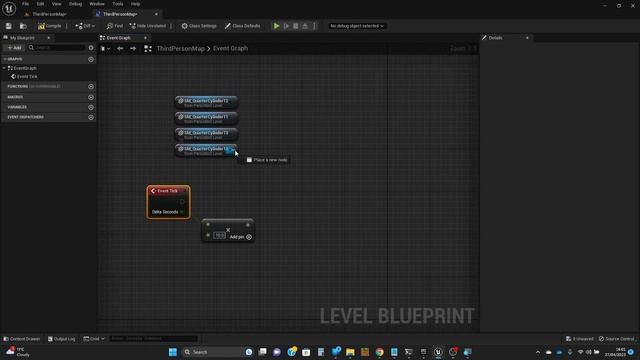
Task: Open the Debug menu
Action: (75, 4)
